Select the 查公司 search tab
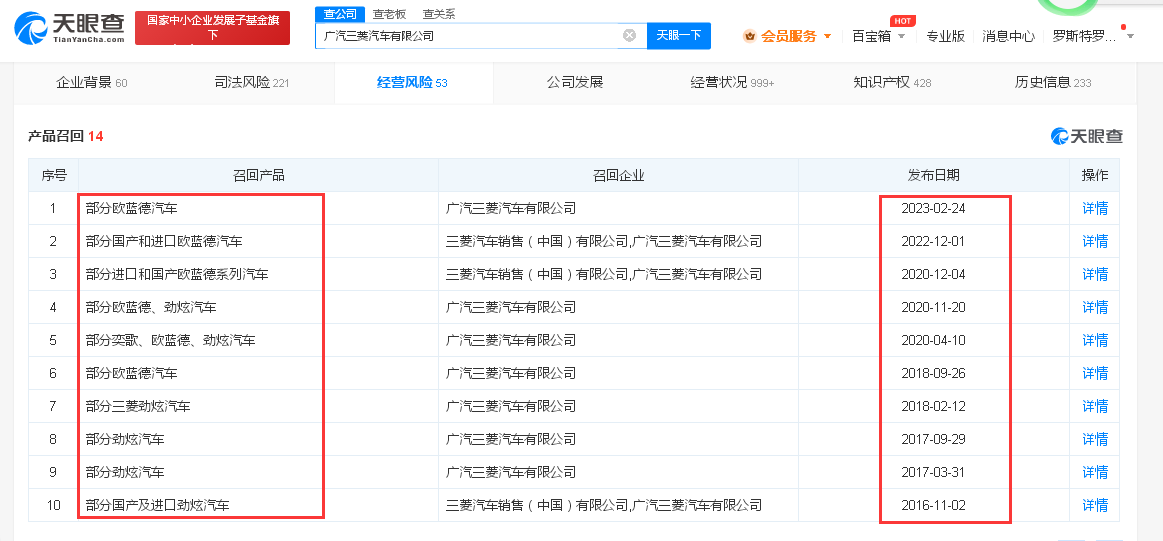Screen dimensions: 1163x541 point(340,14)
